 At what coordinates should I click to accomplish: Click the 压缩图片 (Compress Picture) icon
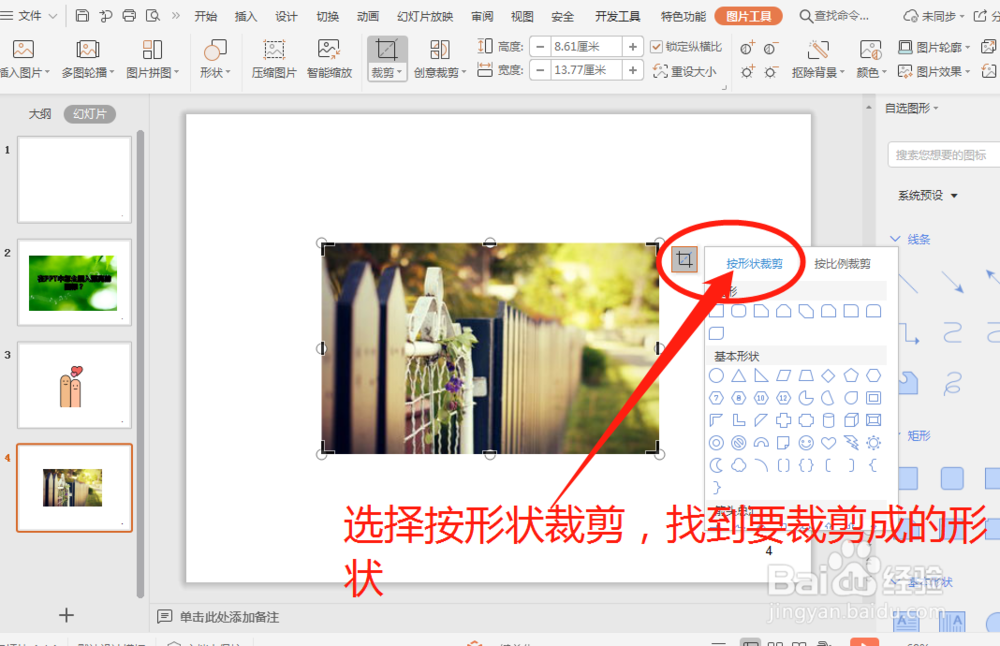[x=273, y=48]
